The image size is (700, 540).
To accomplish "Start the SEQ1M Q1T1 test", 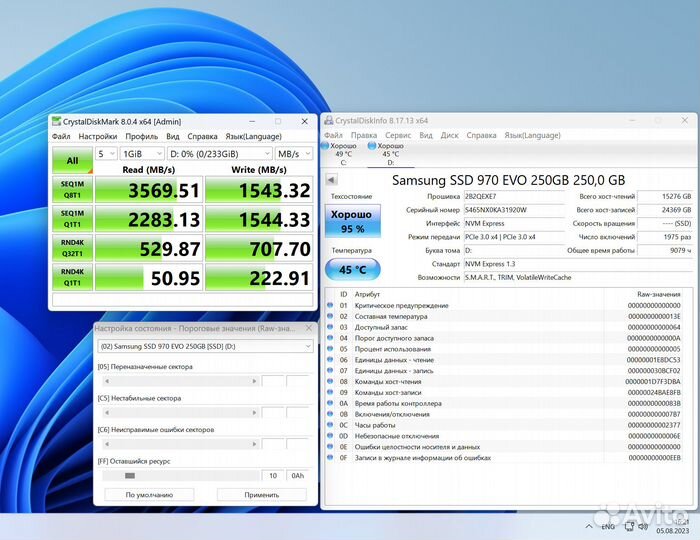I will pos(72,219).
